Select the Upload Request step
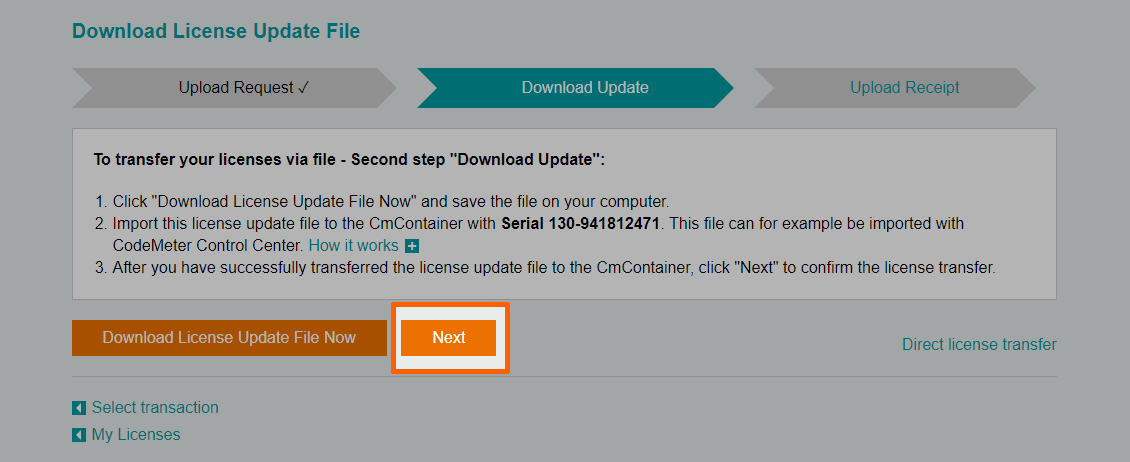The width and height of the screenshot is (1130, 462). [236, 88]
